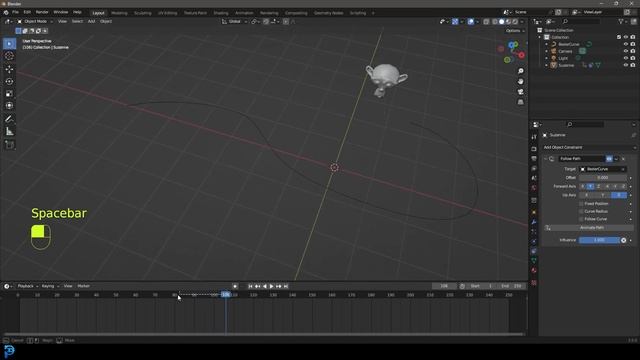
Task: Click the viewport zoom magnifier icon
Action: tap(520, 71)
